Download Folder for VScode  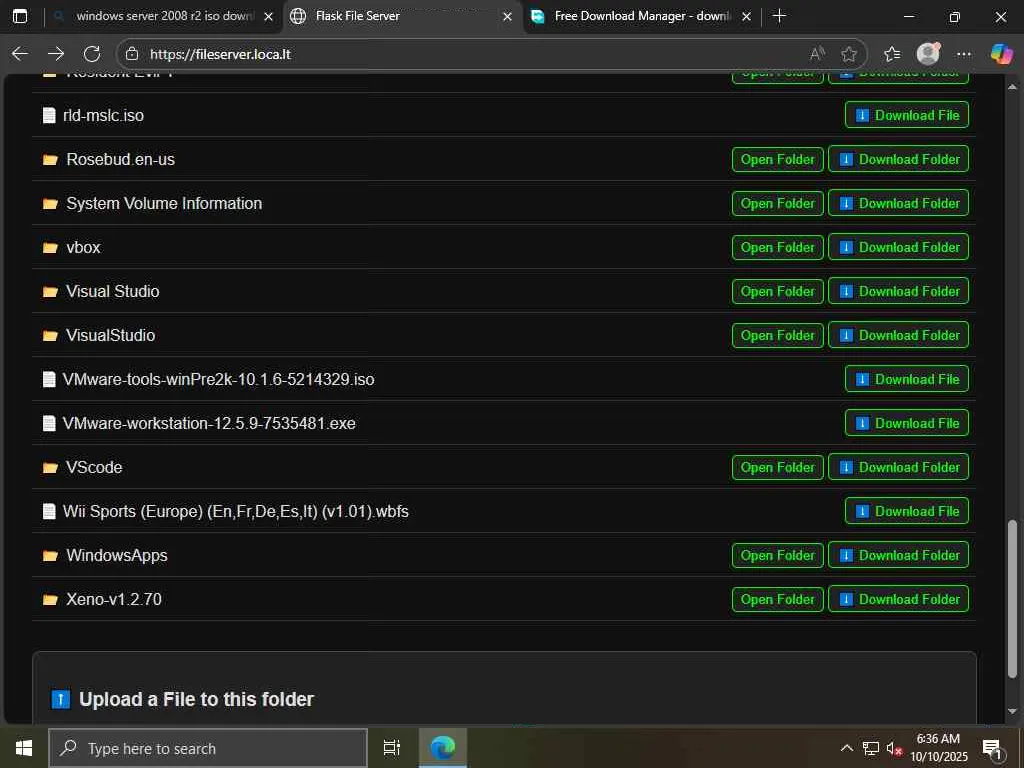899,467
